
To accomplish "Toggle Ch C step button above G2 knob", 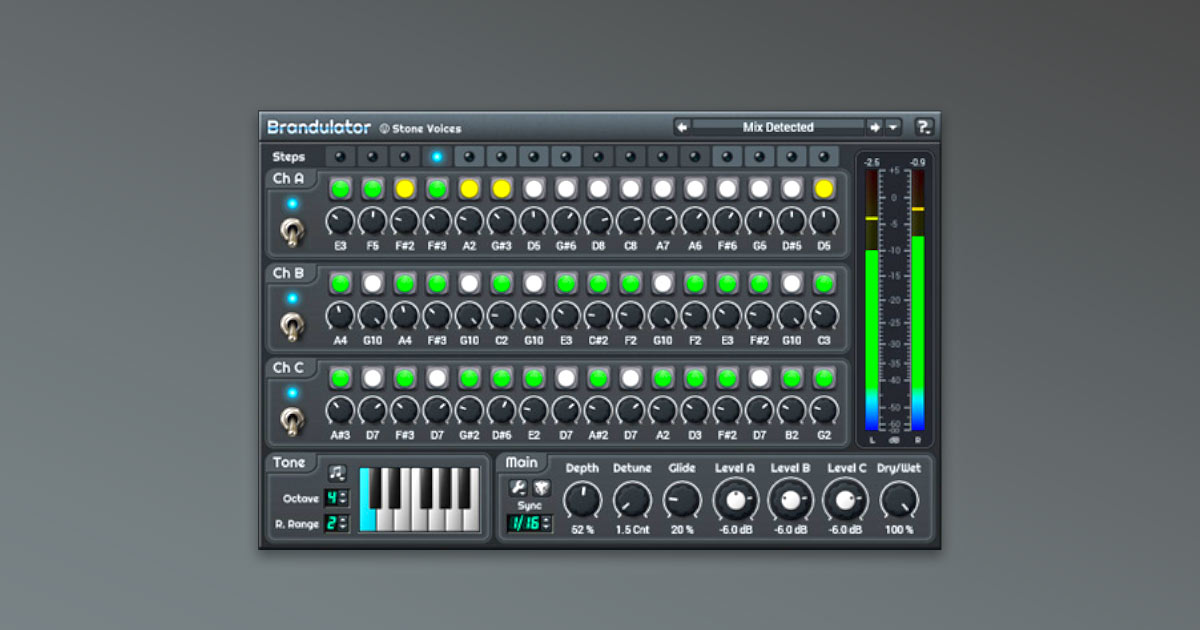I will [823, 378].
